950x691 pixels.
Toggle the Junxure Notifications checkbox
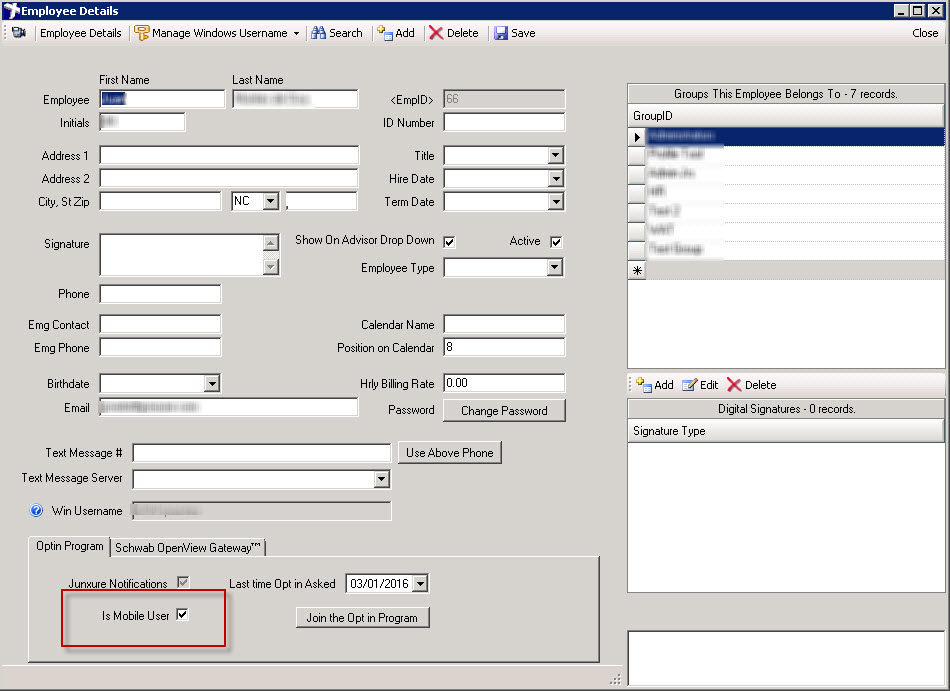click(x=183, y=583)
